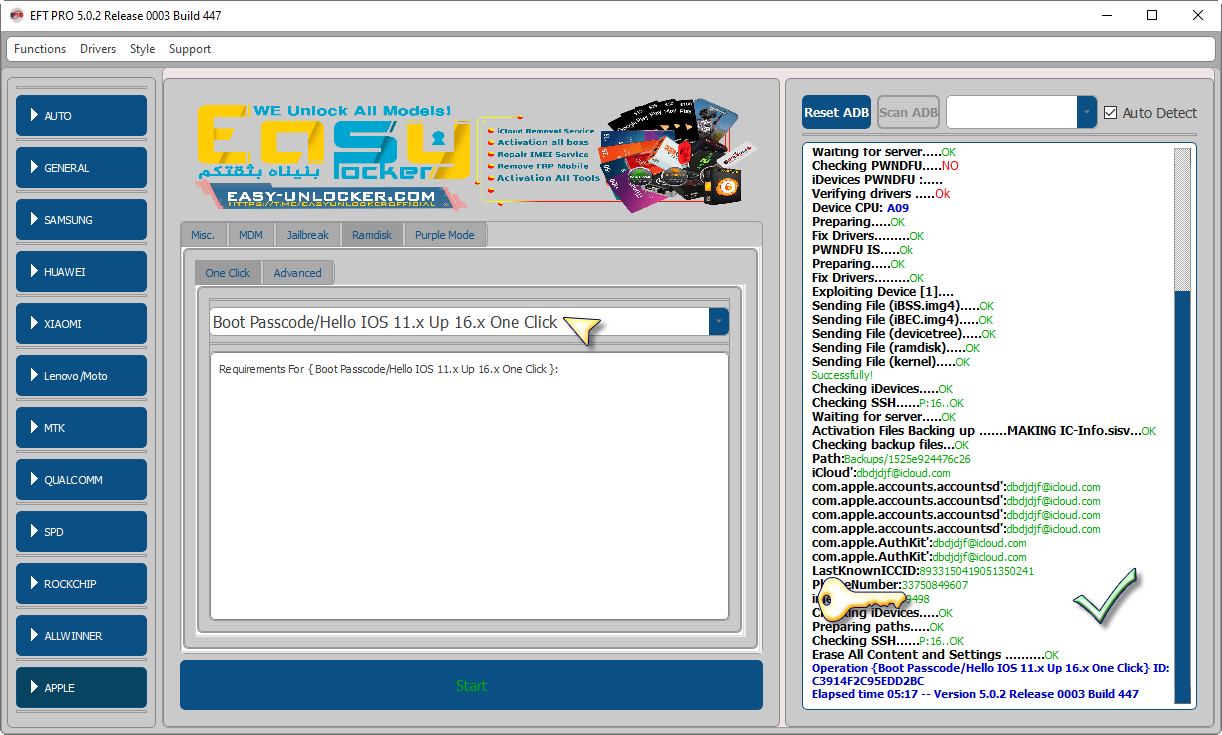
Task: Click the 'Sending File (ramdisk)' log line
Action: tap(896, 348)
